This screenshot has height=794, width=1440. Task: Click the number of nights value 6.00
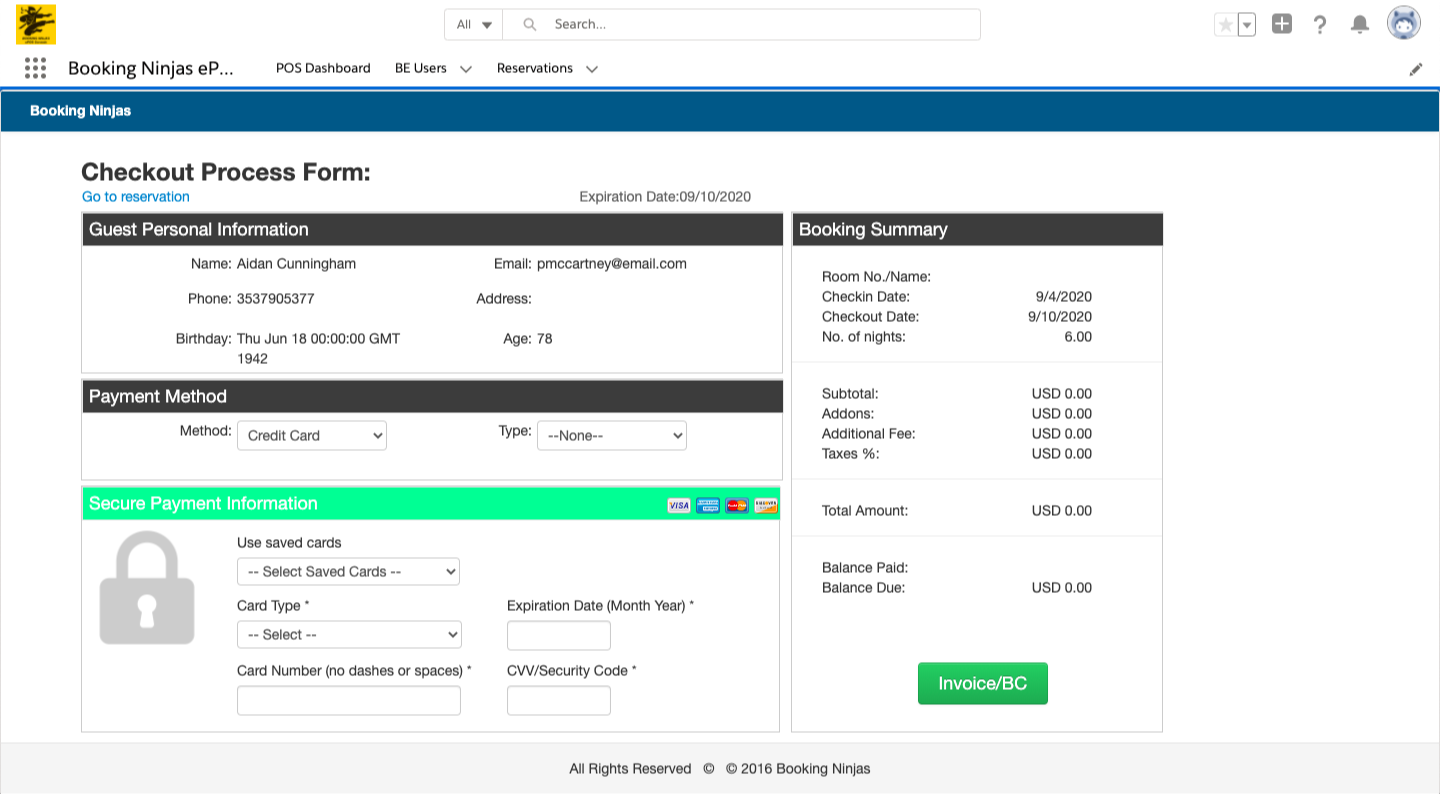1078,336
